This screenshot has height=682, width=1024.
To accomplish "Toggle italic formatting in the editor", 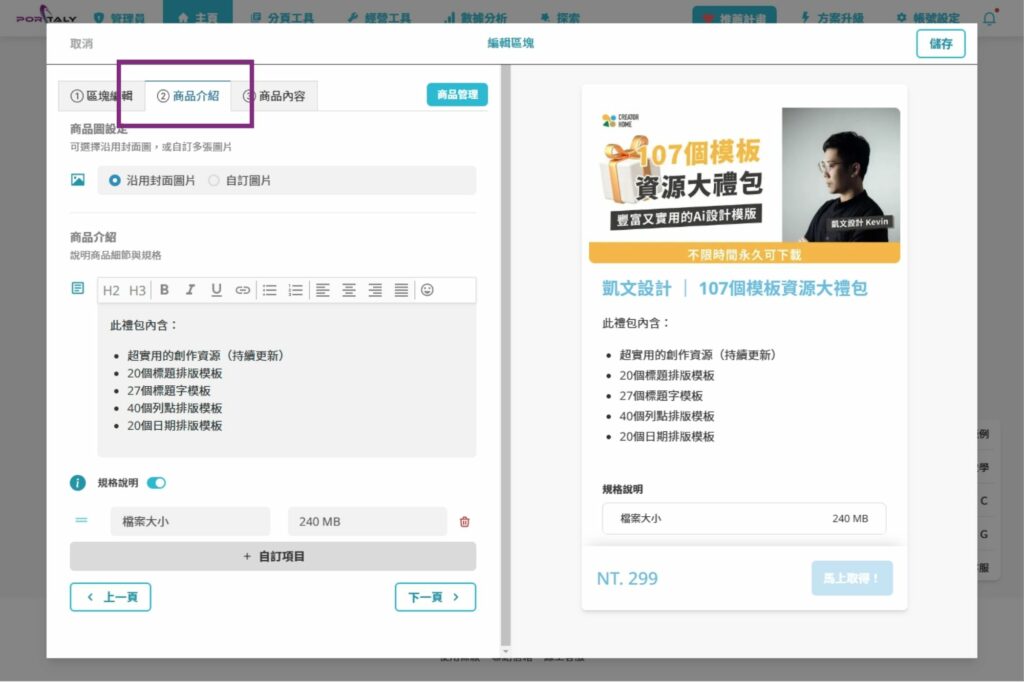I will point(190,289).
